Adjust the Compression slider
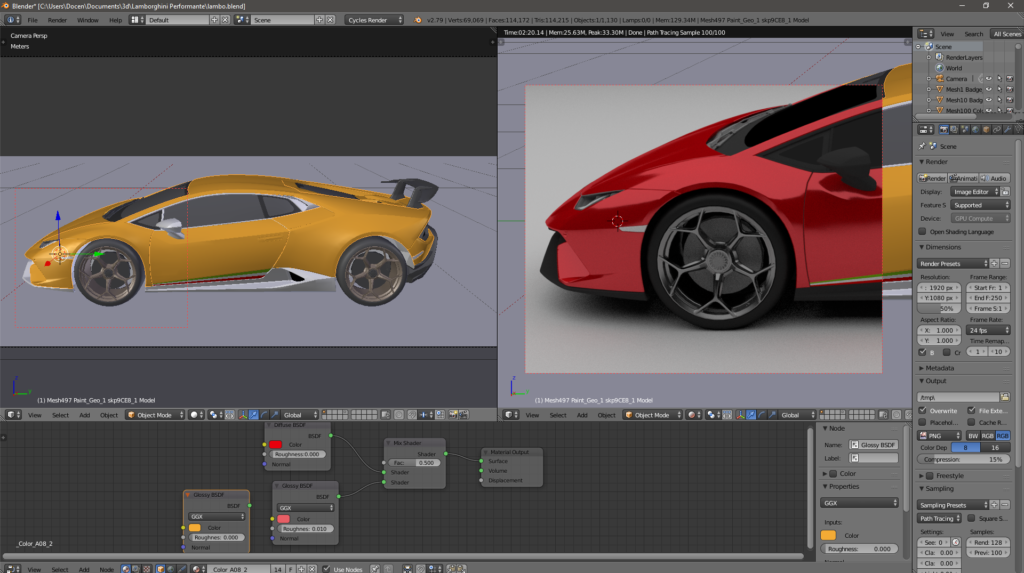Image resolution: width=1024 pixels, height=573 pixels. tap(964, 459)
